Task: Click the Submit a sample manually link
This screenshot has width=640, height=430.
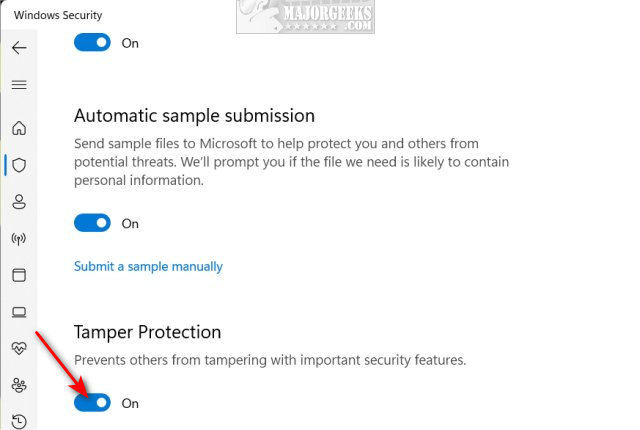Action: (x=148, y=267)
